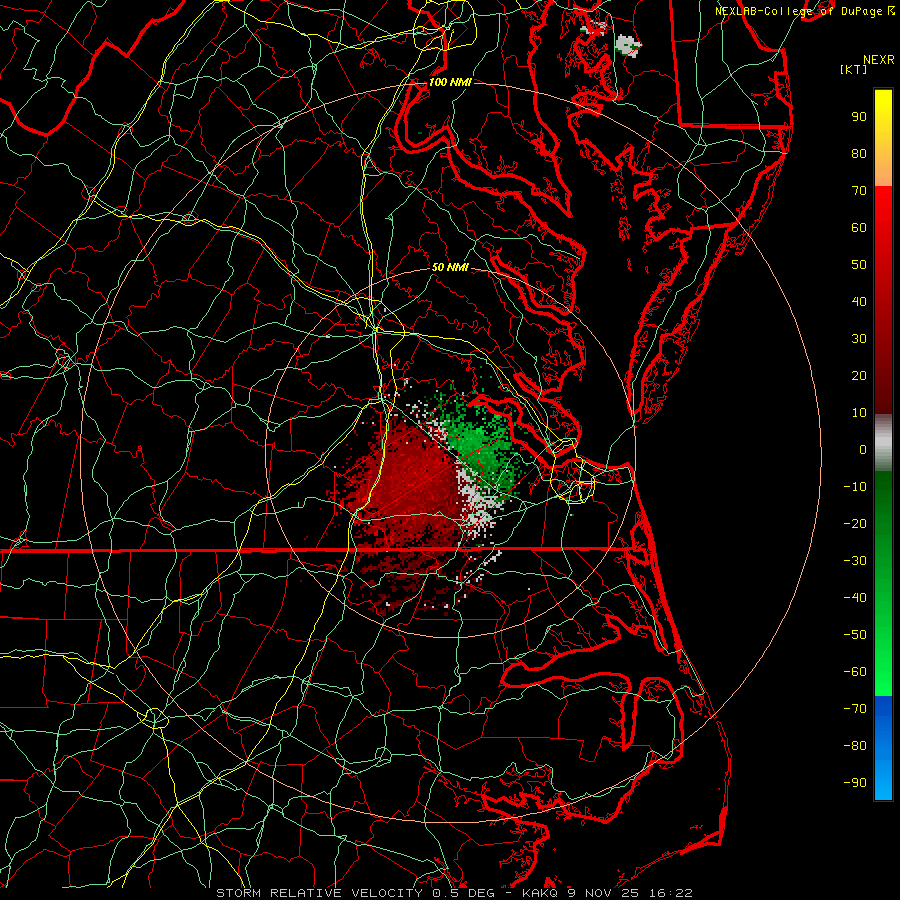Screen dimensions: 900x900
Task: Click the 'KAKQ 9 NOV 25 16:22' timestamp
Action: tap(608, 893)
